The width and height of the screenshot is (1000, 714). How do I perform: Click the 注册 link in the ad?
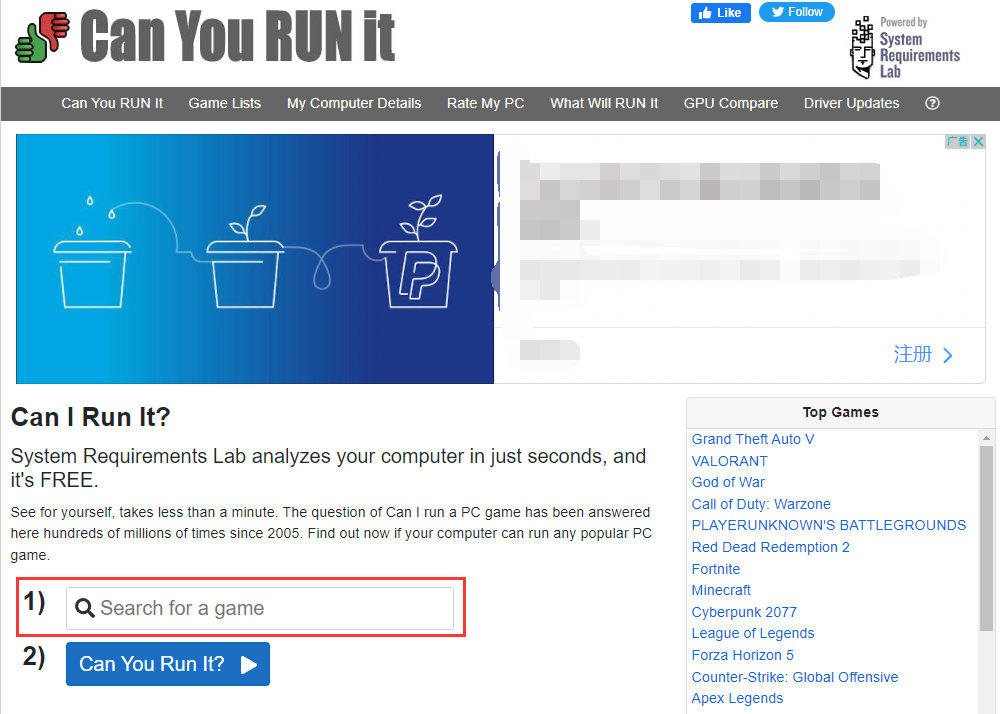923,354
